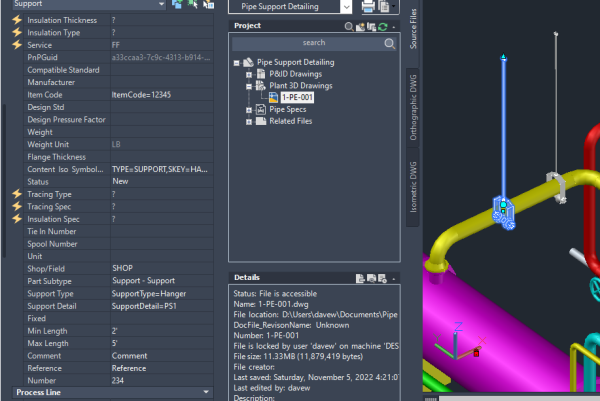Select the P&ID Drawings tree item

[295, 74]
